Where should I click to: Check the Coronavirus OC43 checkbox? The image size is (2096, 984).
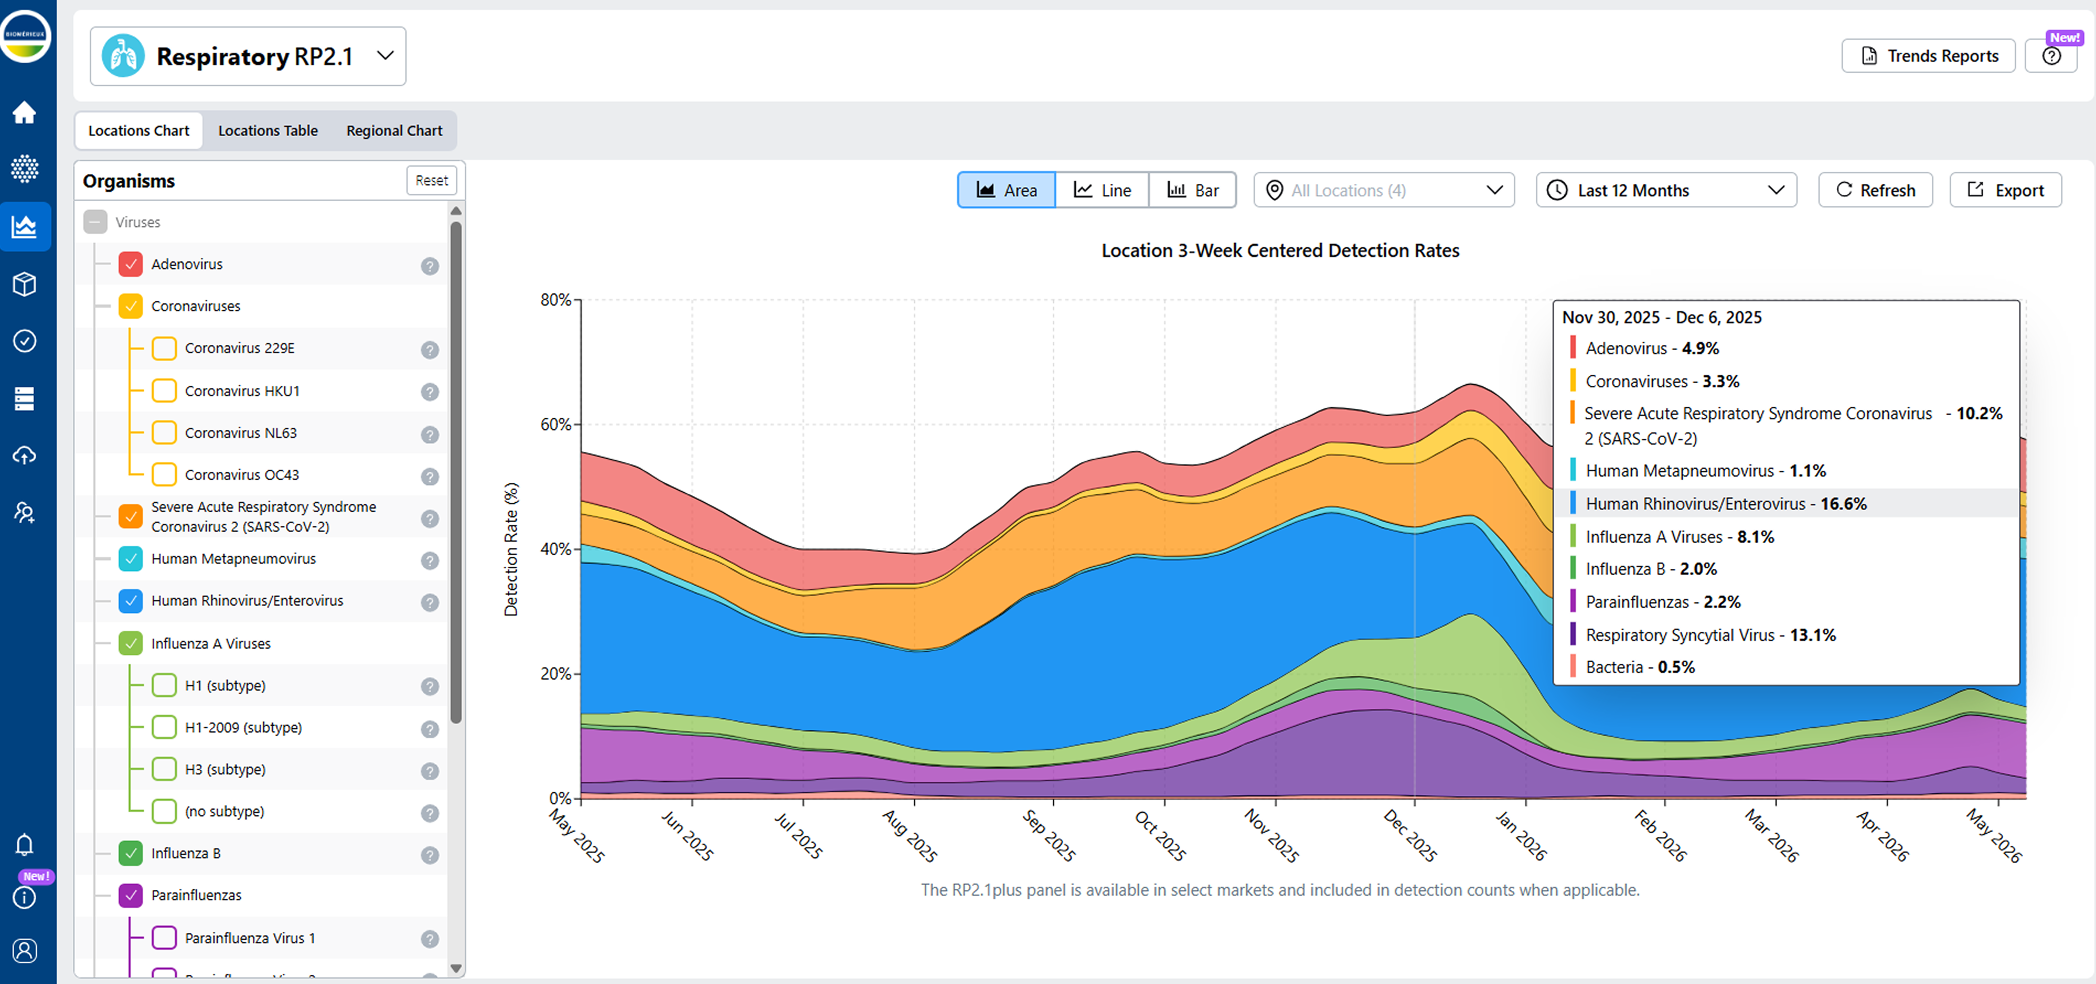164,474
